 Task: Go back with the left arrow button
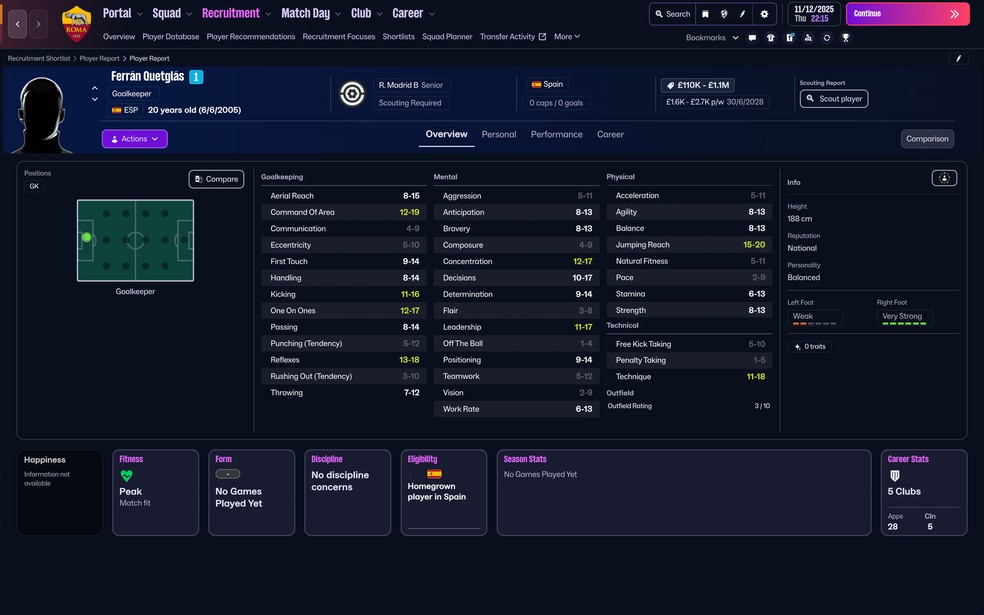[x=18, y=24]
